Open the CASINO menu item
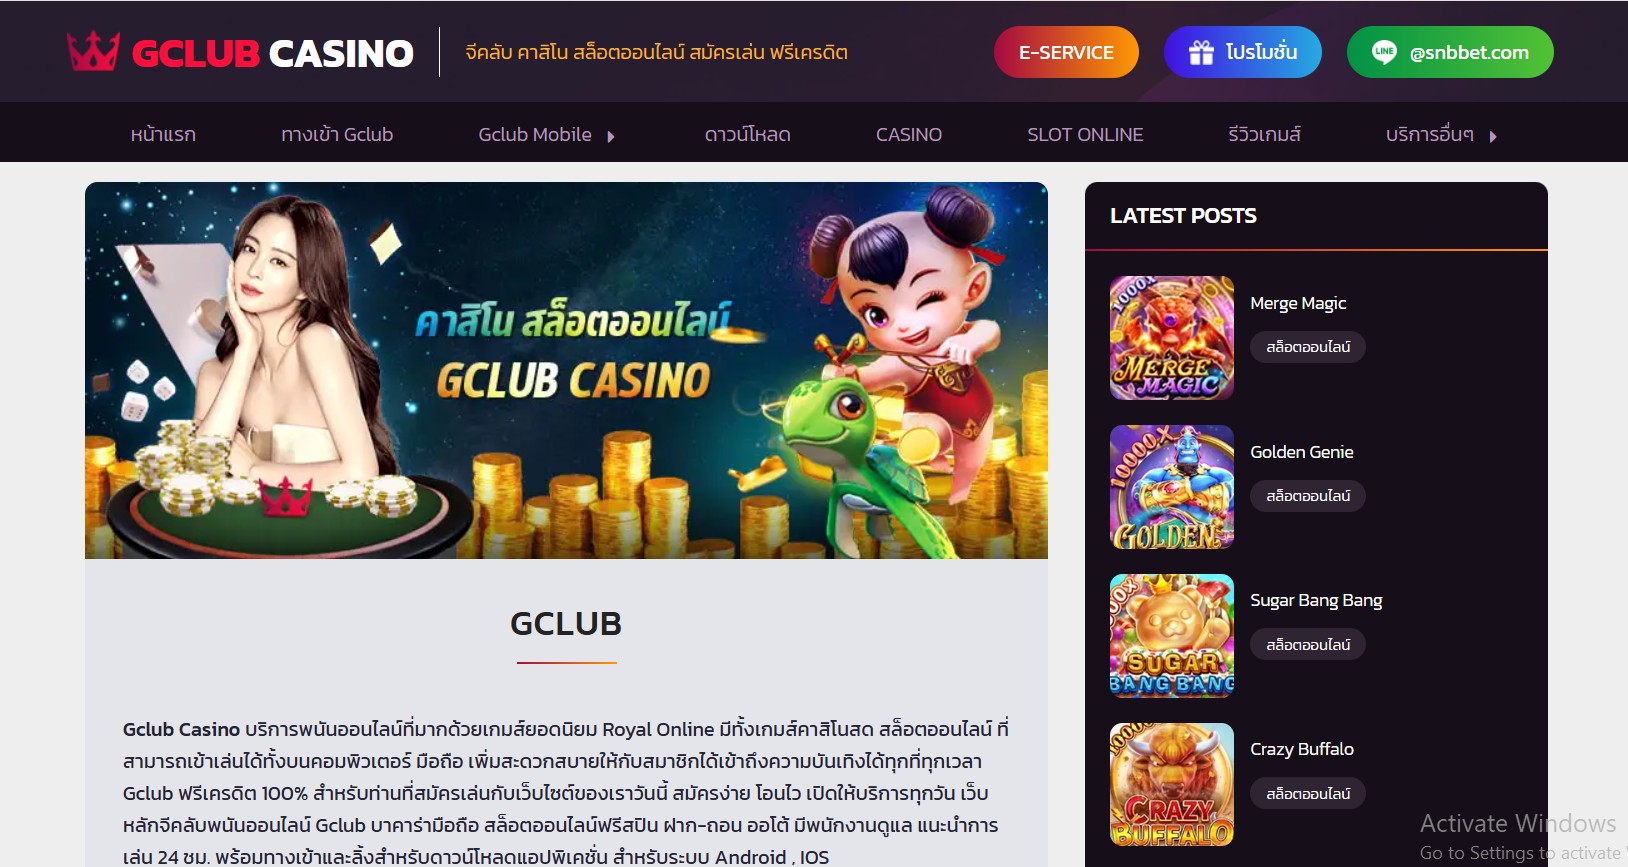This screenshot has height=867, width=1628. coord(909,134)
